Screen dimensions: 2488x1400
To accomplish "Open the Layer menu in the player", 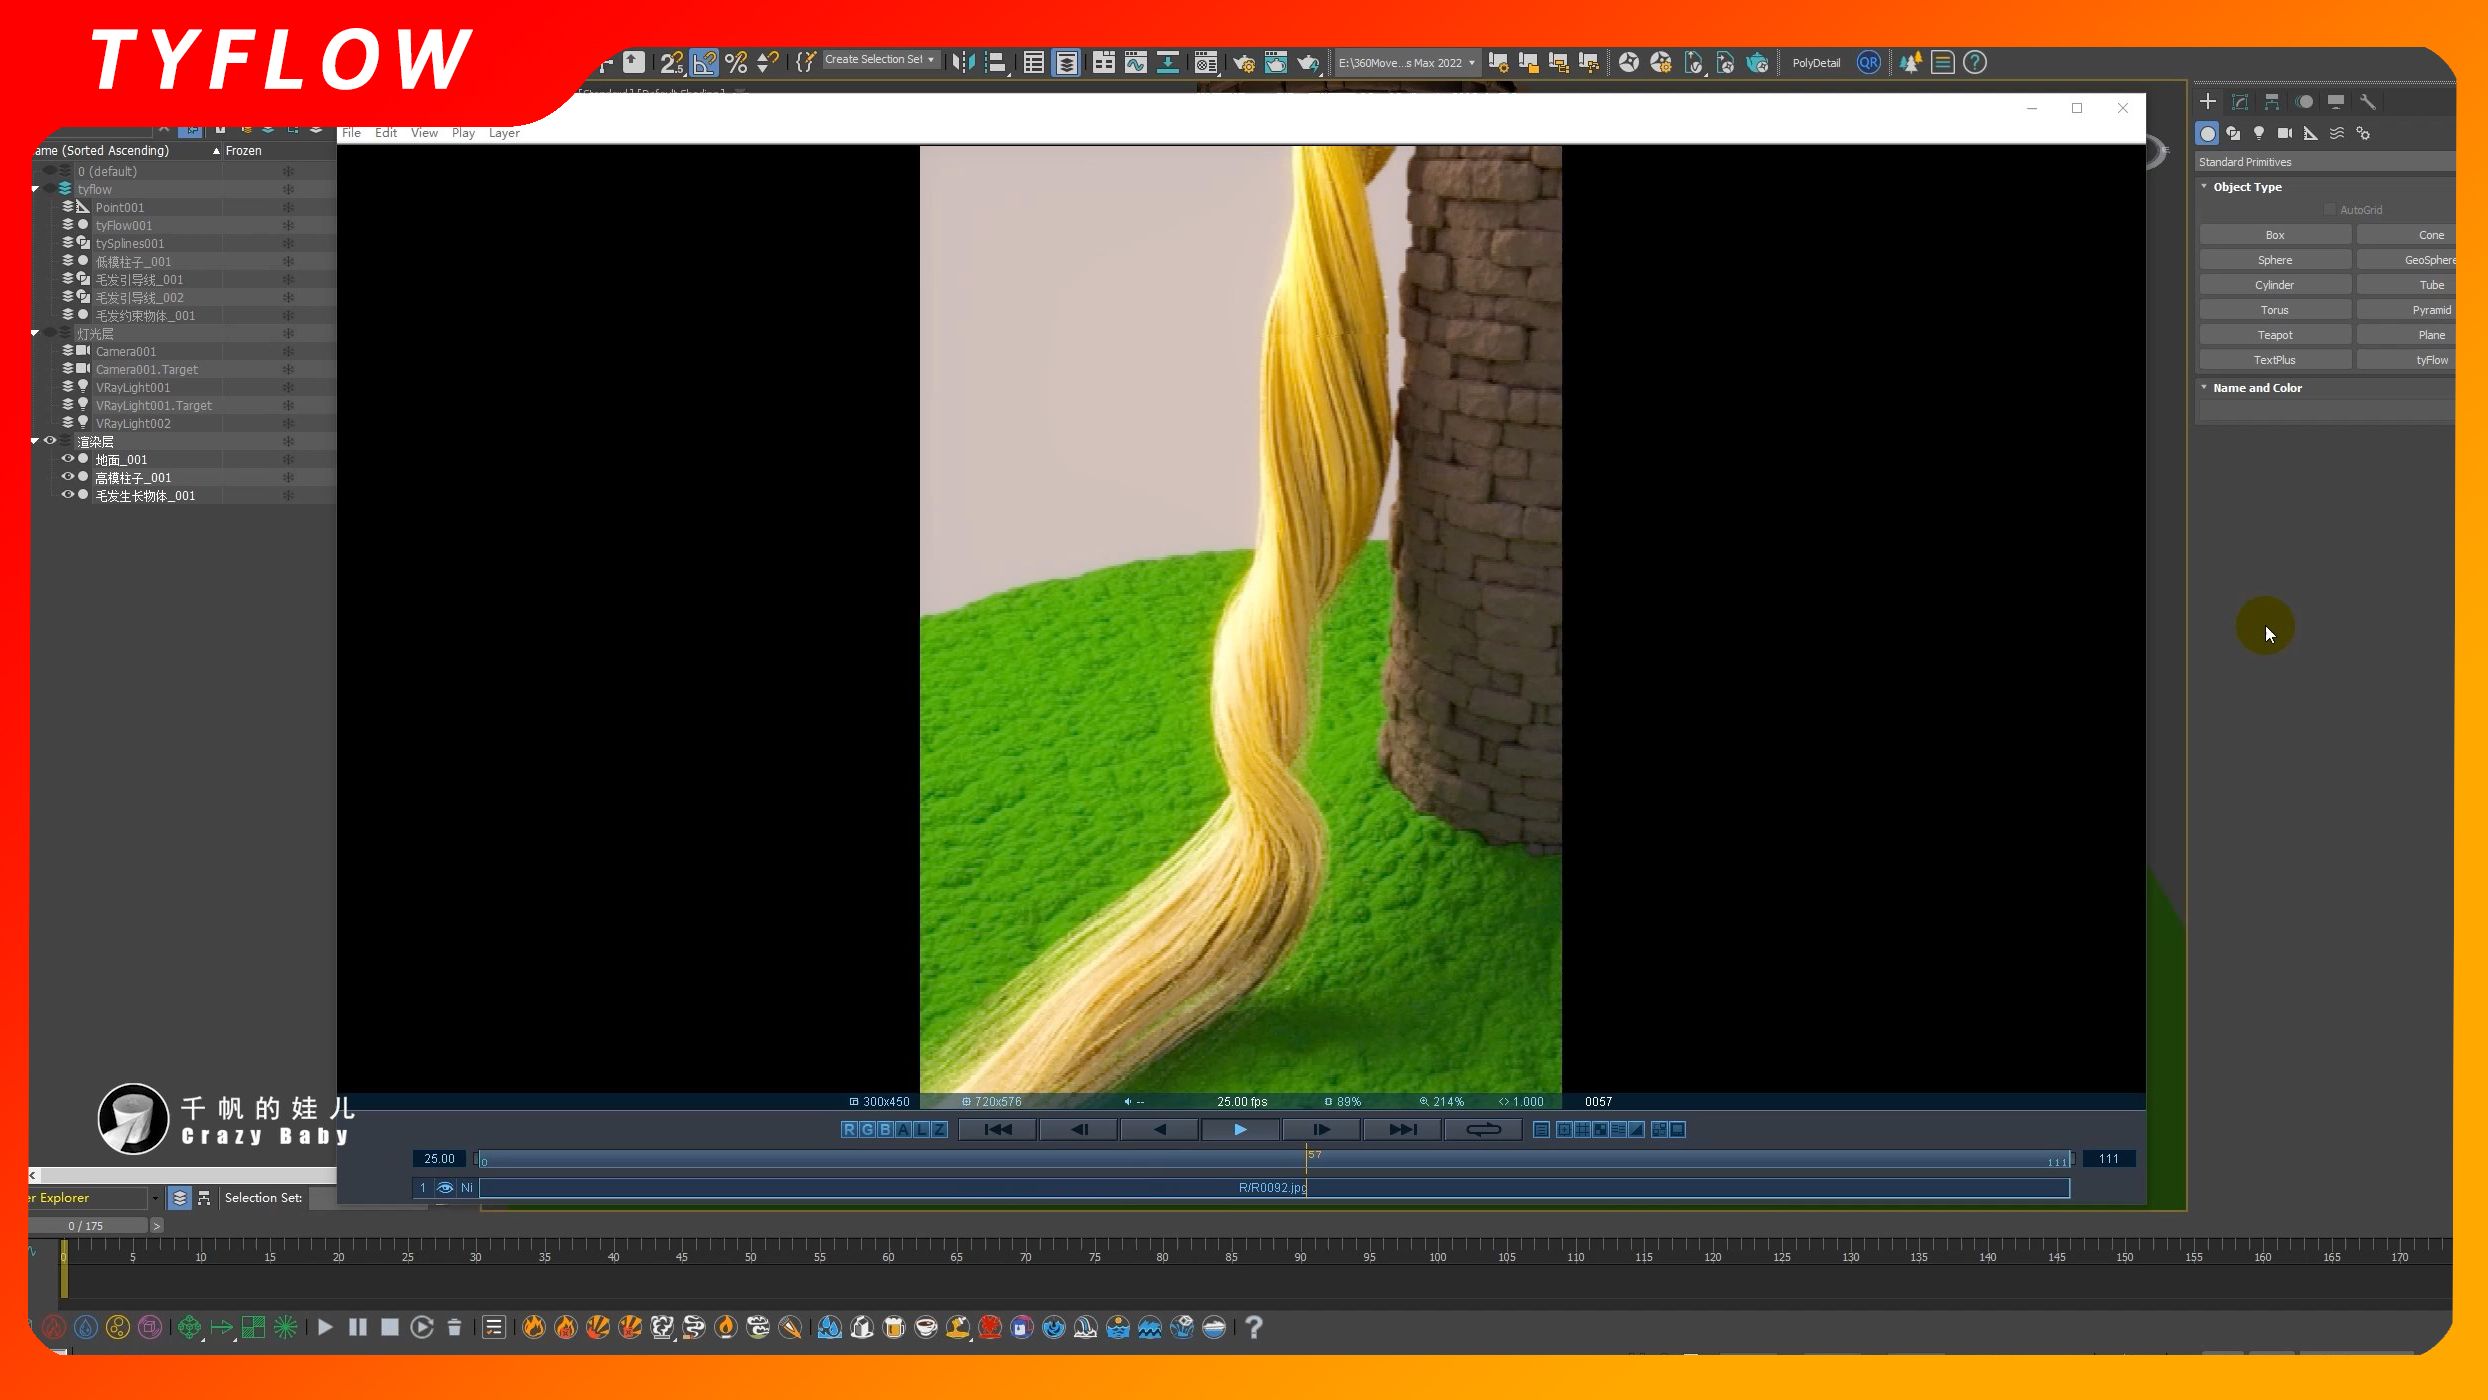I will tap(503, 133).
